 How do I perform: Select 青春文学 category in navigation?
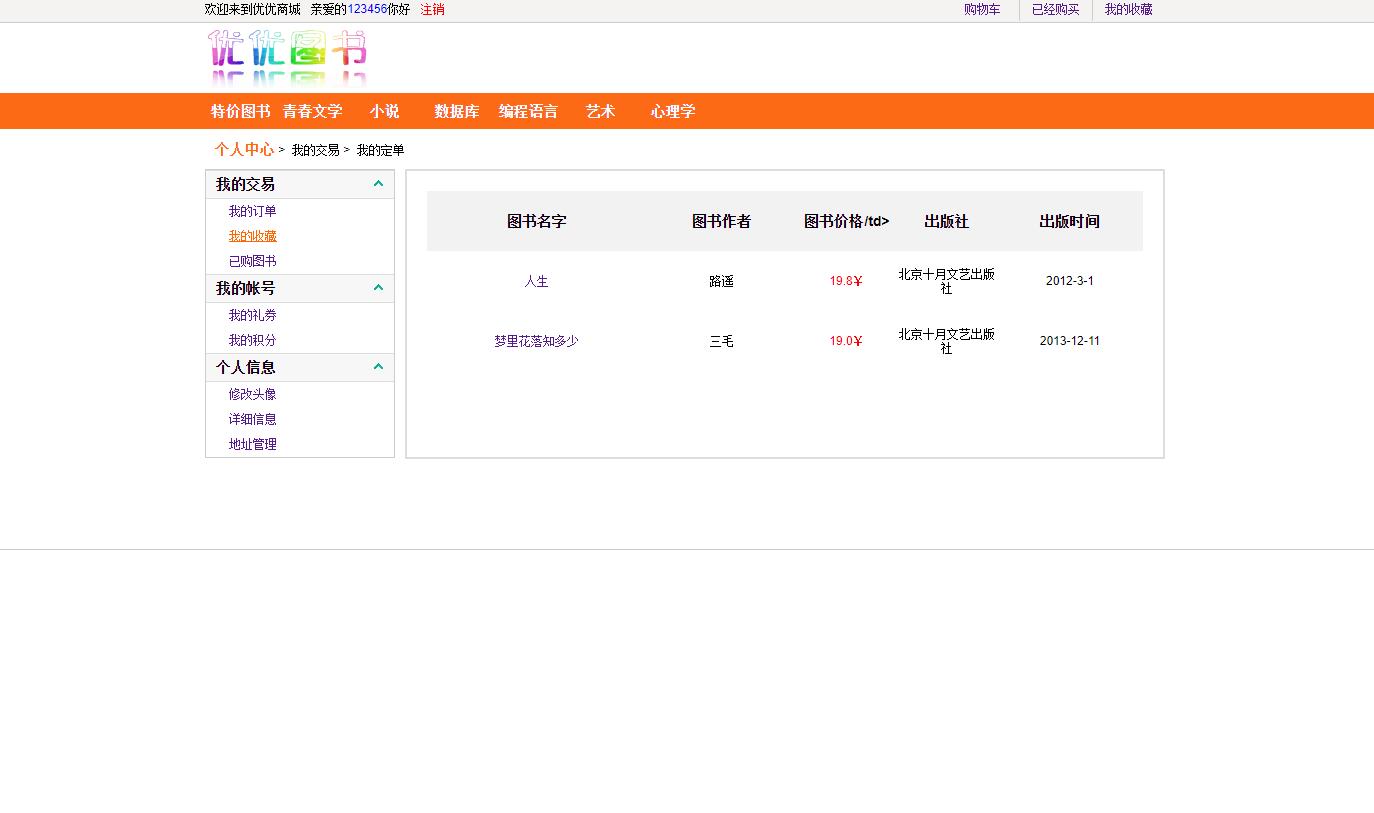312,111
